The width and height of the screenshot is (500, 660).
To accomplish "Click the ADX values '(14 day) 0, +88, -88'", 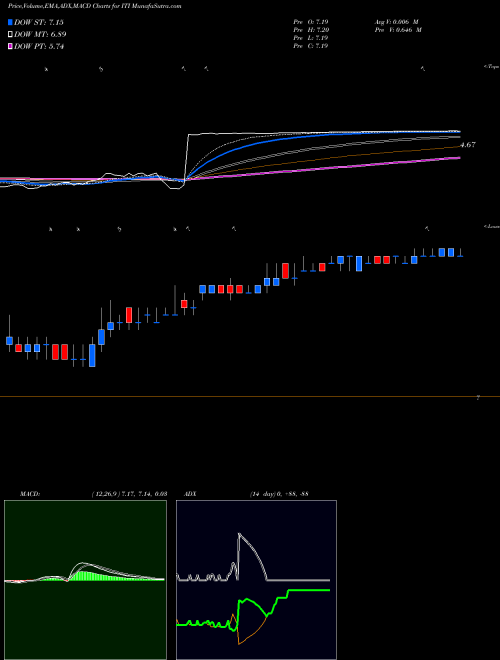I will [279, 494].
